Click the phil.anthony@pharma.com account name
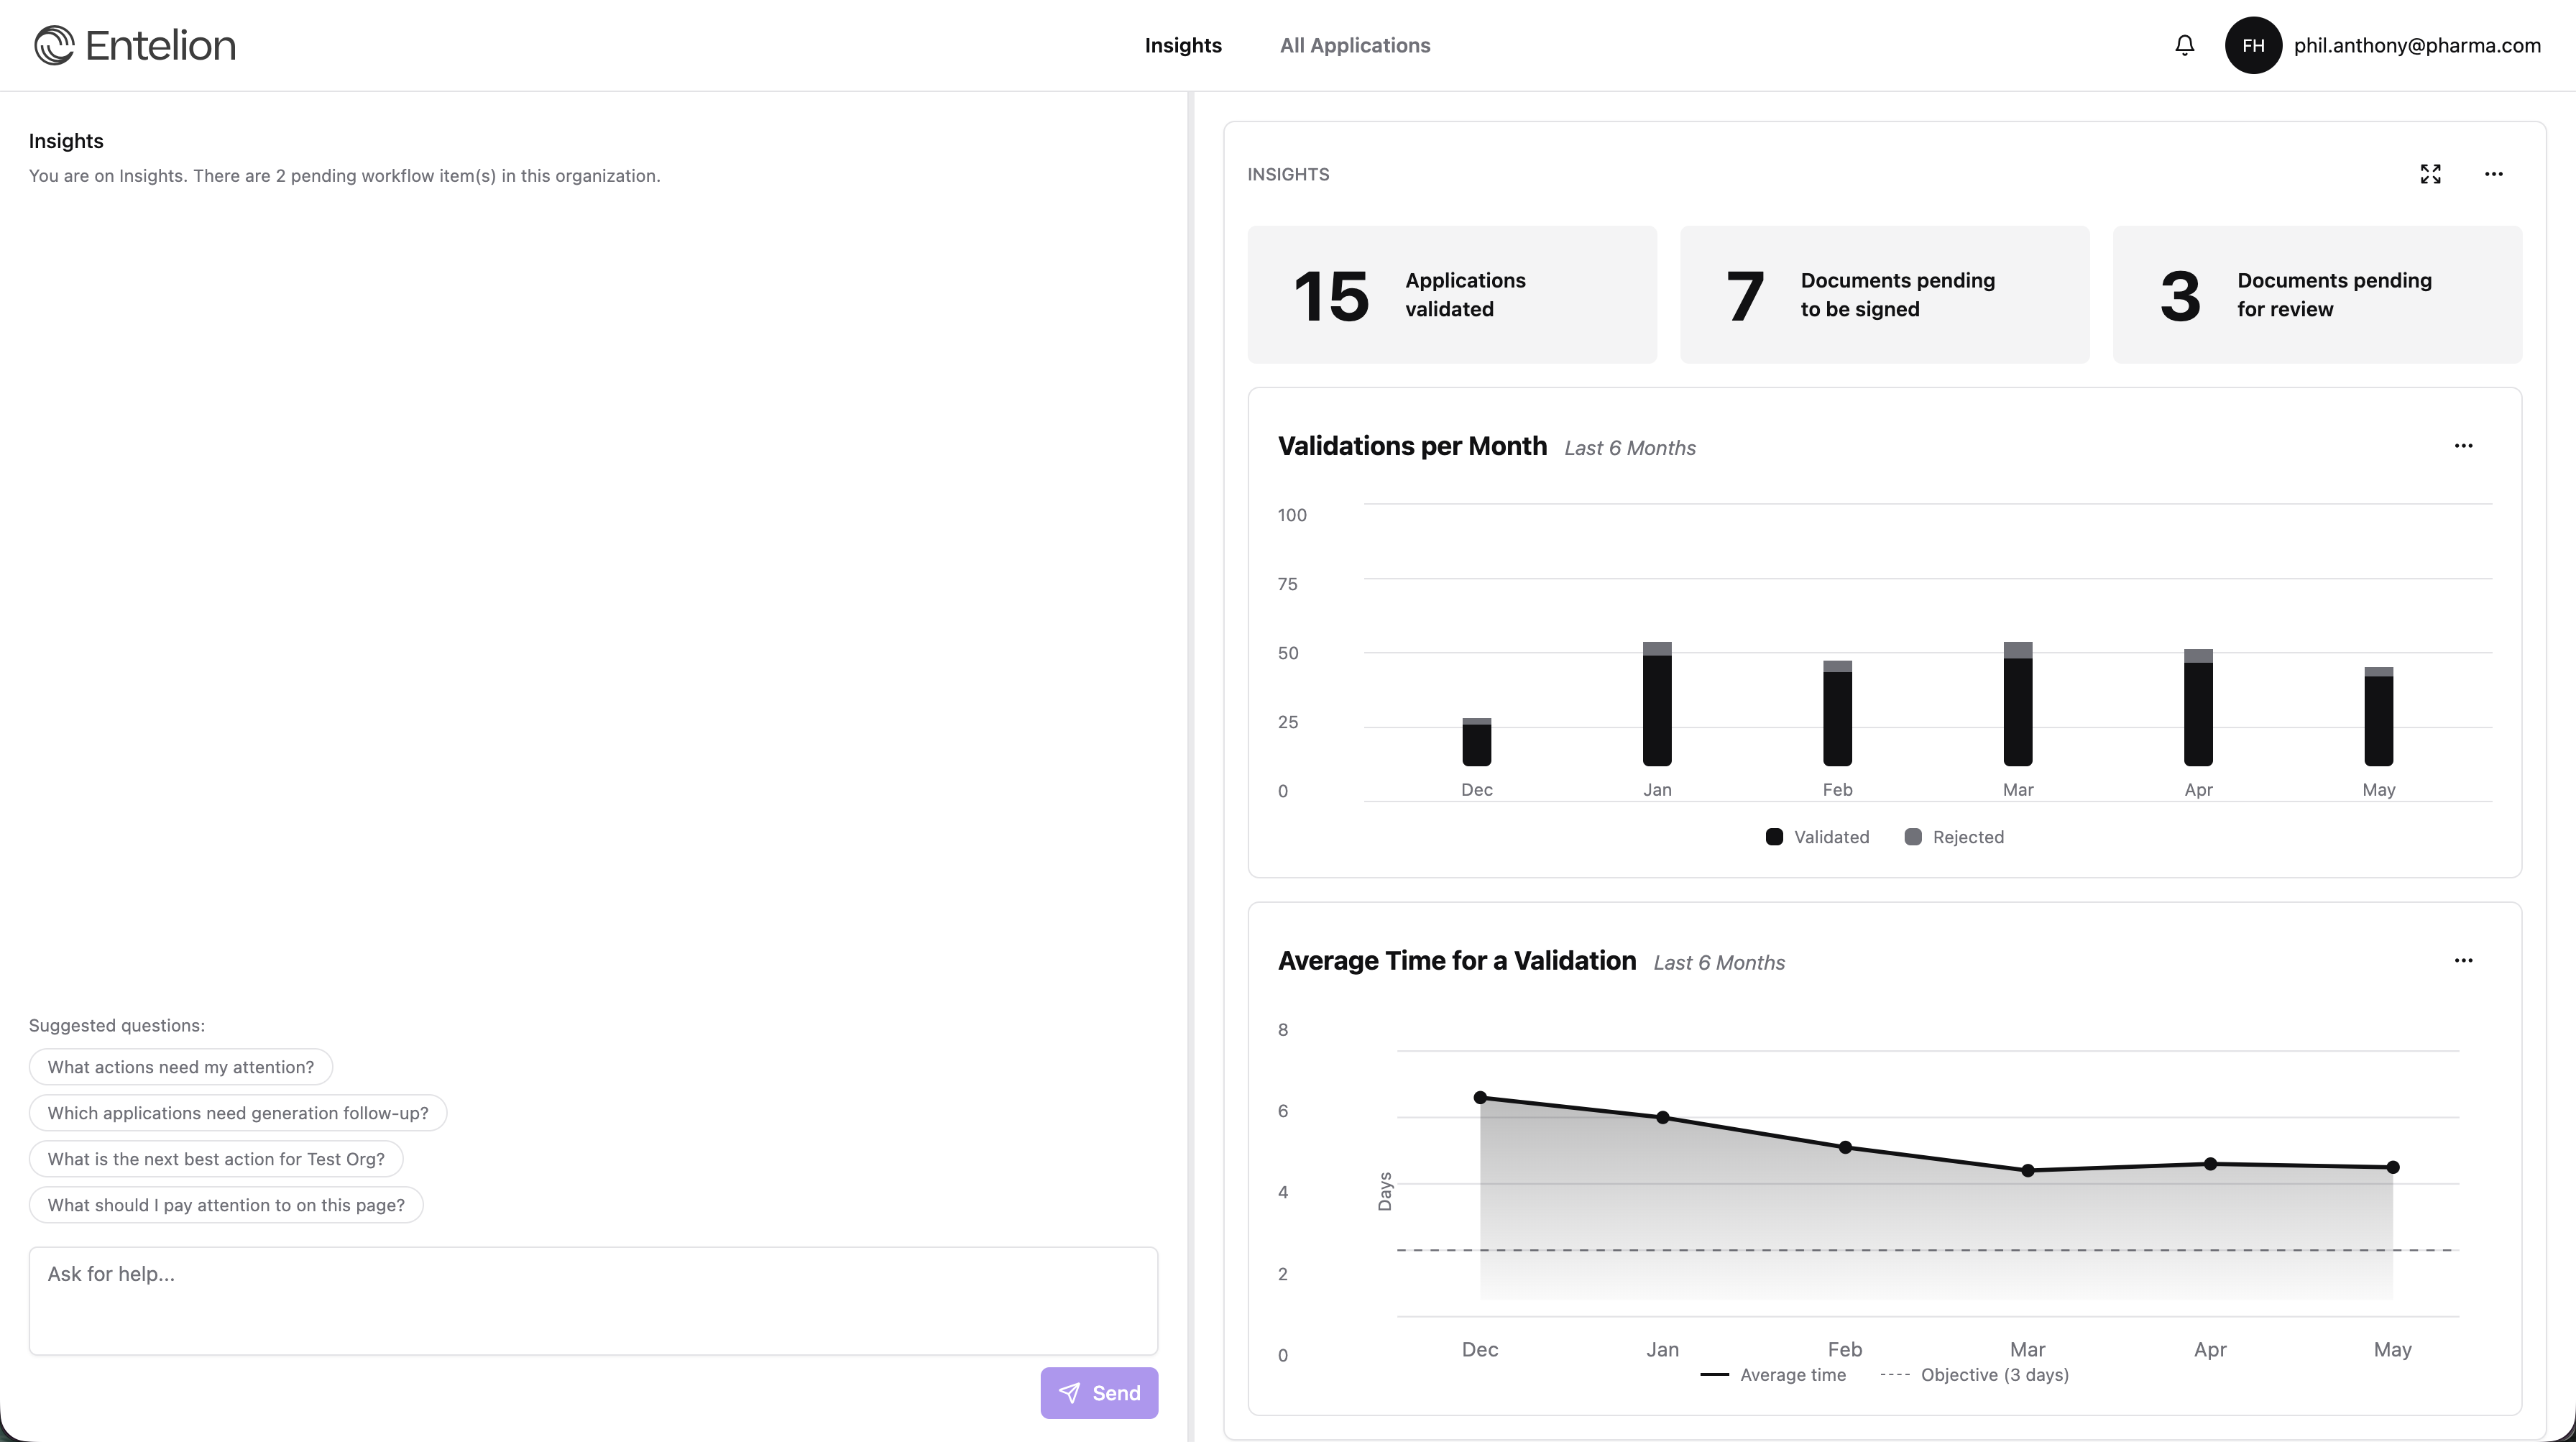 2417,45
